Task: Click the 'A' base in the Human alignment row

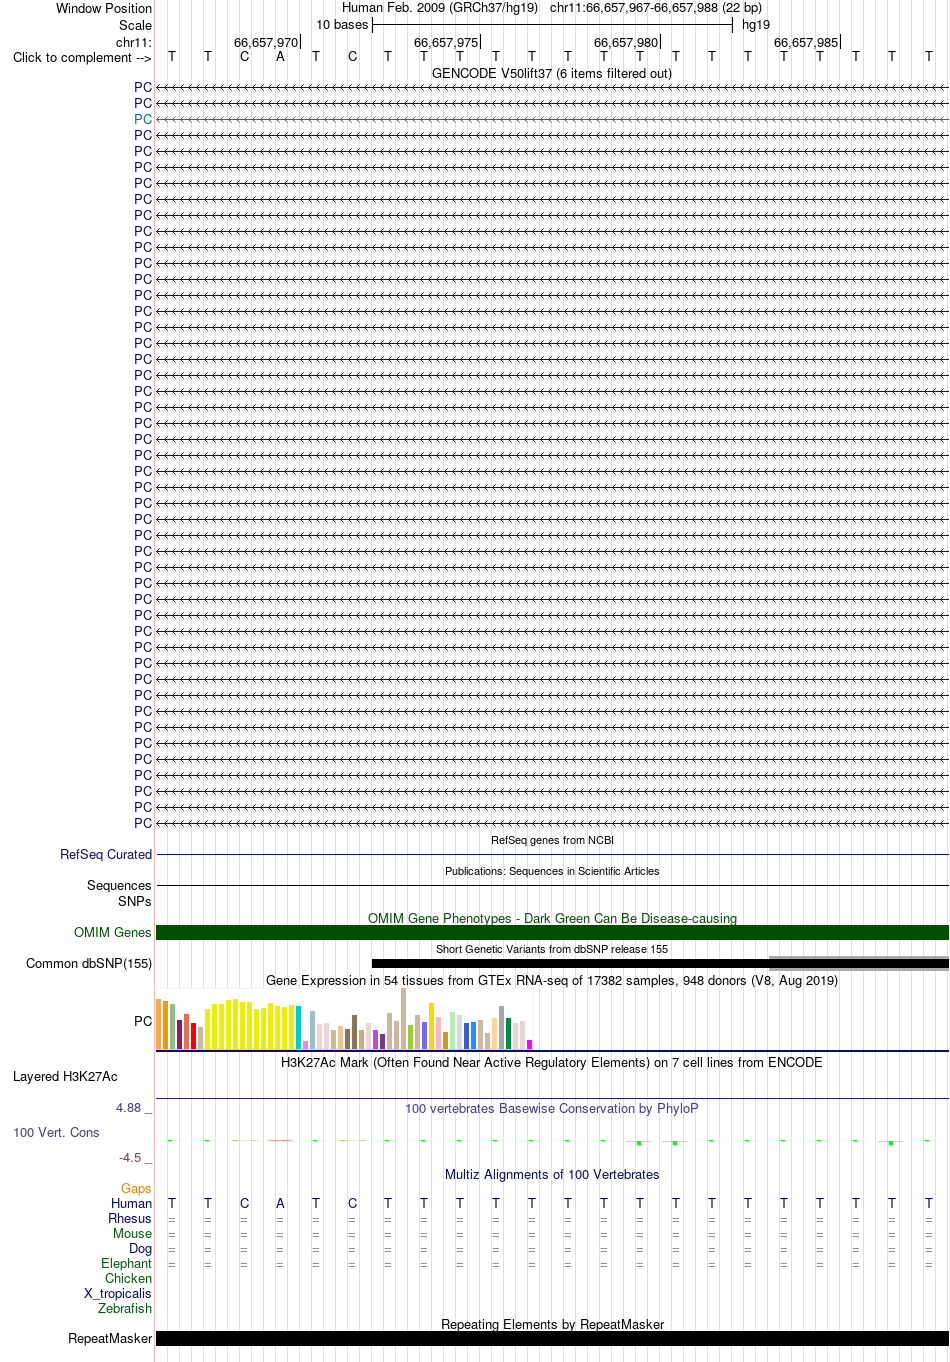Action: point(280,1203)
